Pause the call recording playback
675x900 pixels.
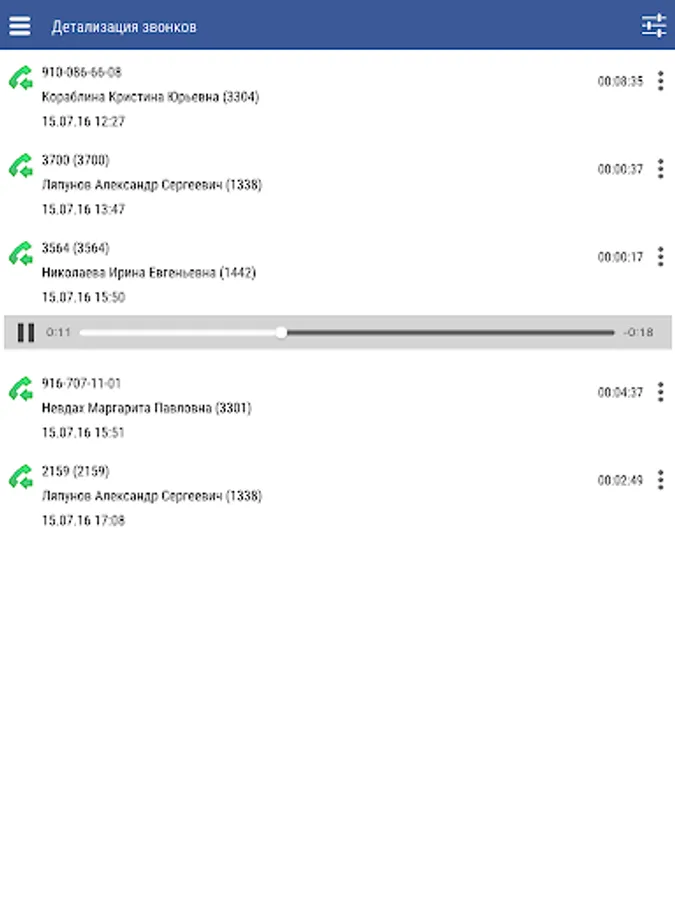coord(26,332)
